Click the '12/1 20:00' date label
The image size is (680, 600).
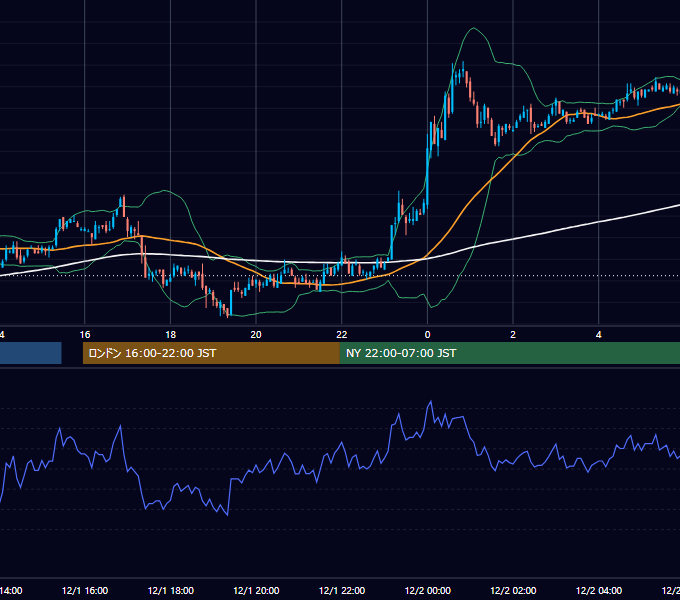(x=256, y=590)
